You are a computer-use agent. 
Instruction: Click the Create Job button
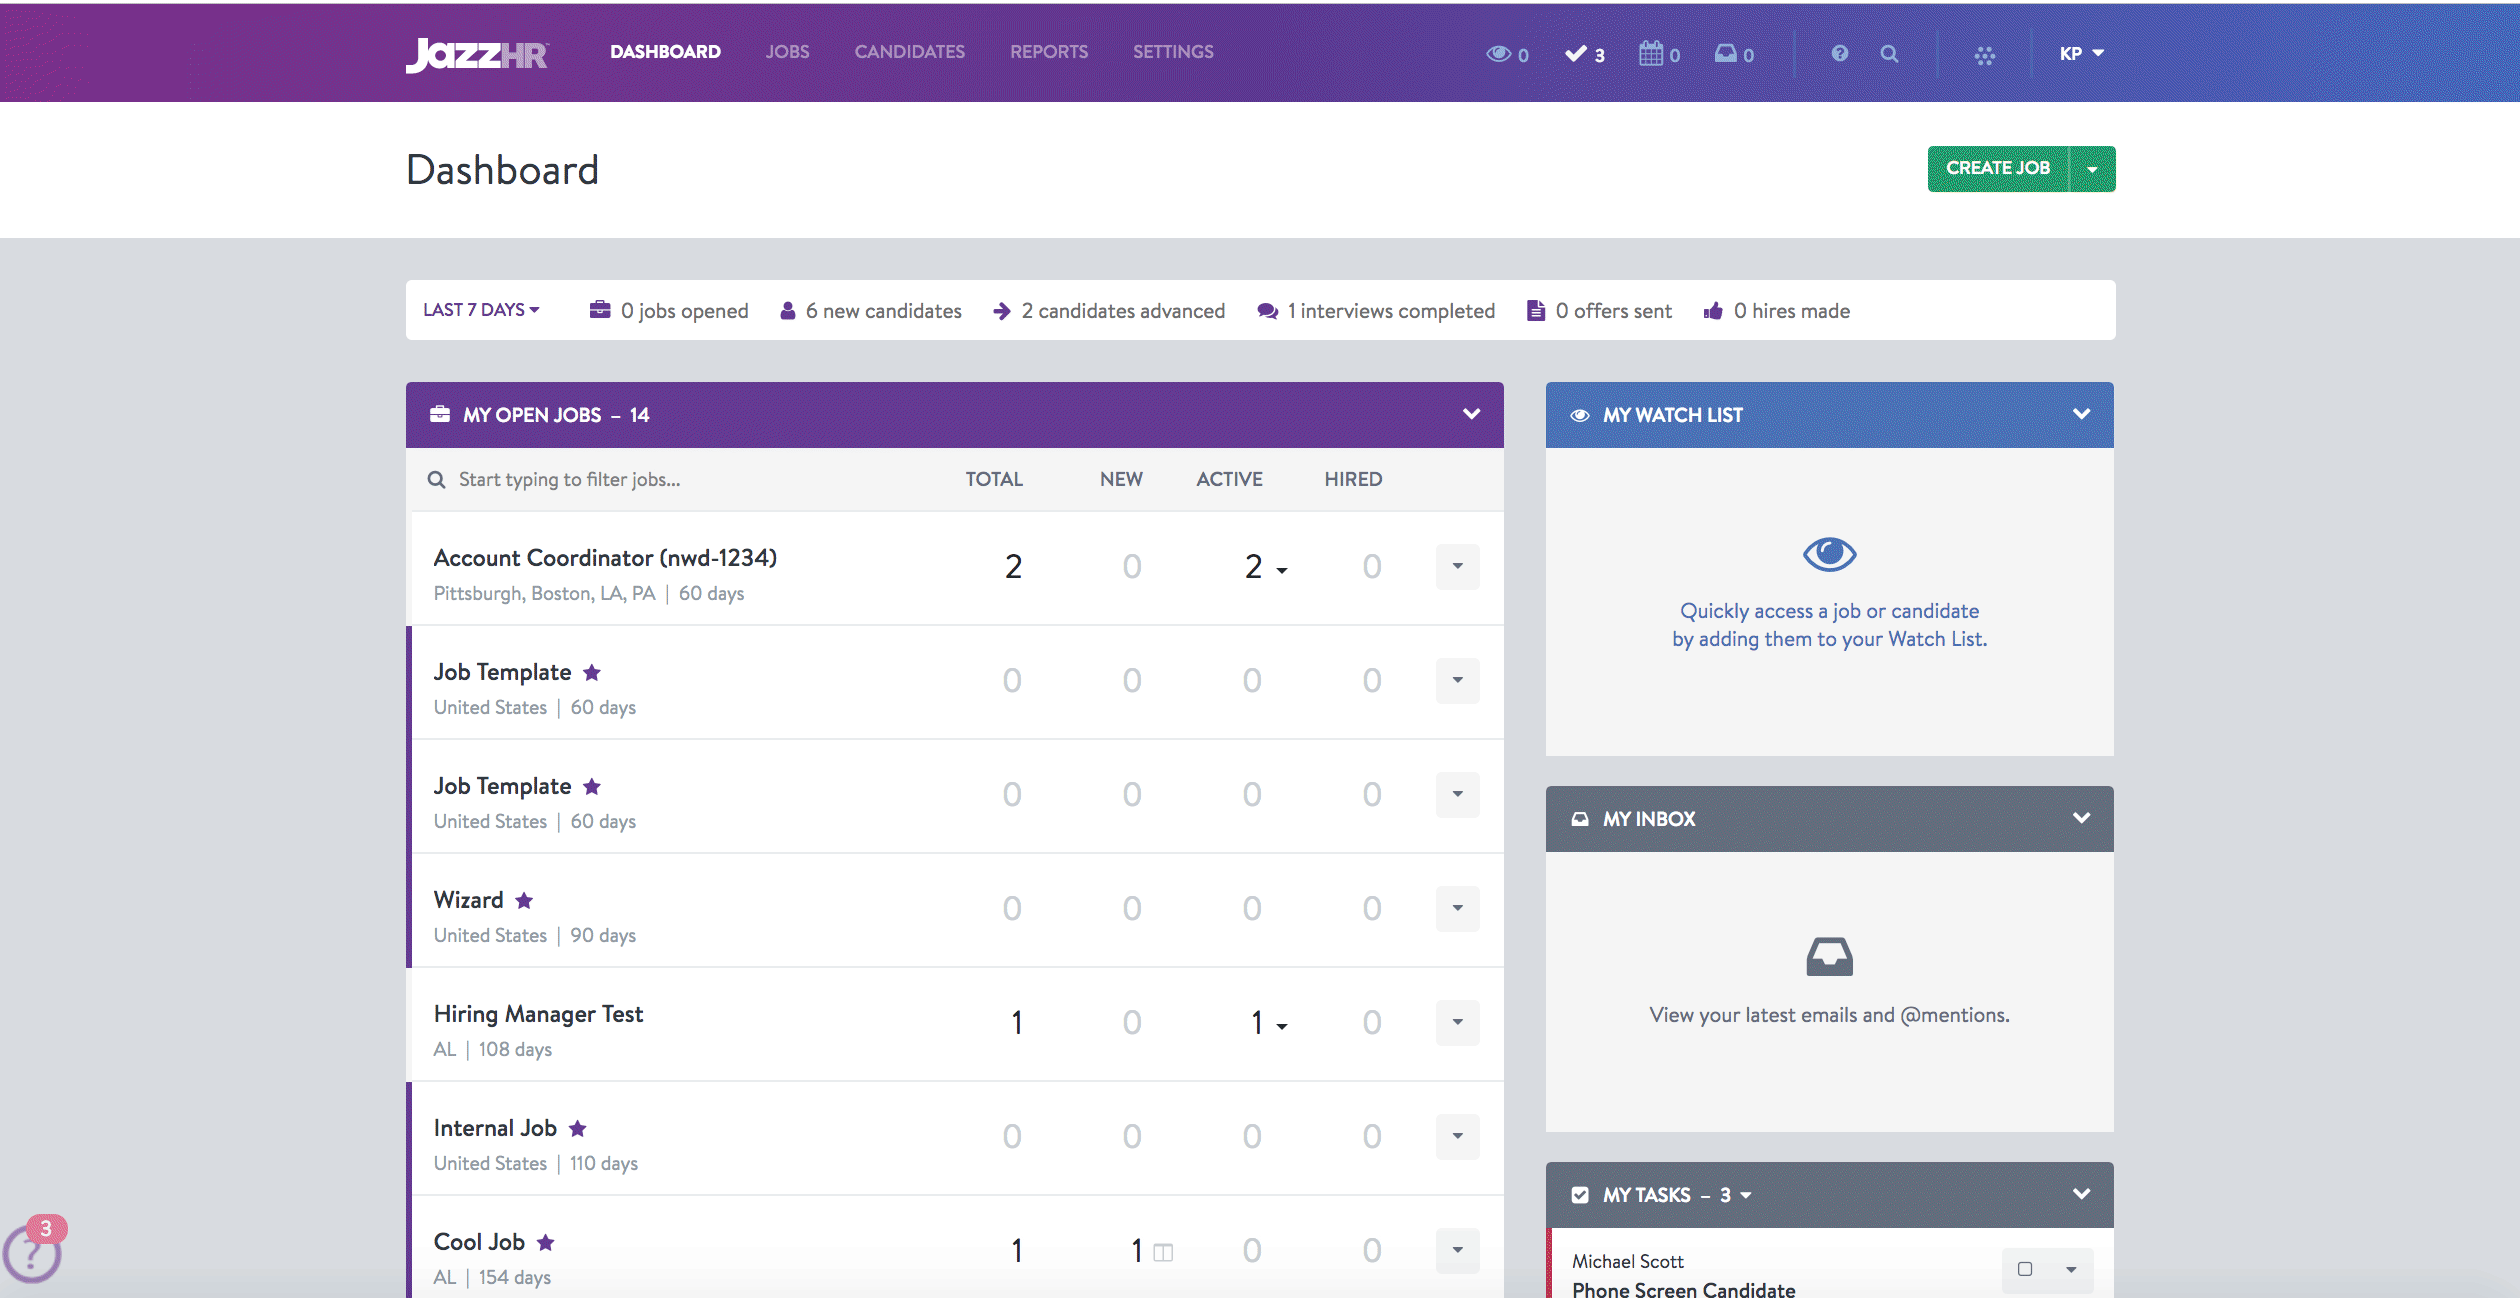(1997, 169)
